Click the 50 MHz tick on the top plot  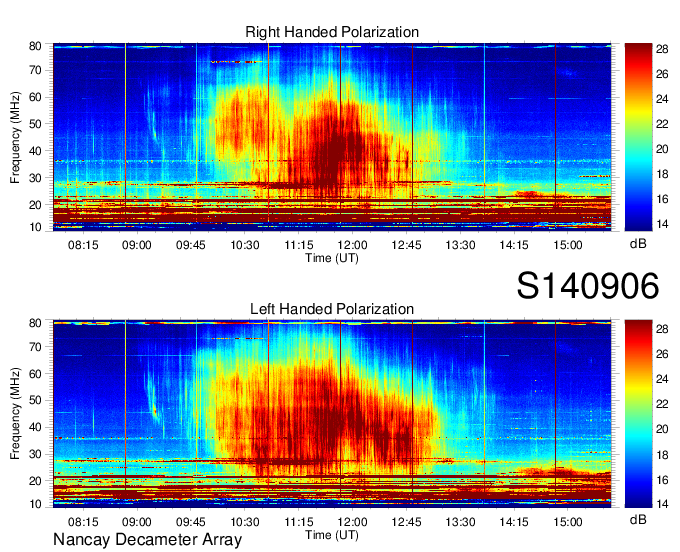coord(35,124)
